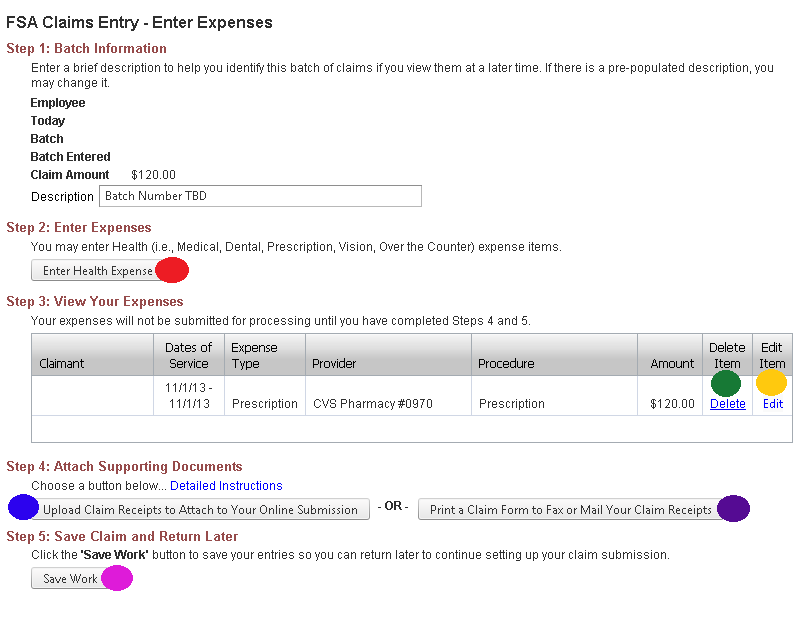
Task: Click the $120.00 amount in expense row
Action: point(671,404)
